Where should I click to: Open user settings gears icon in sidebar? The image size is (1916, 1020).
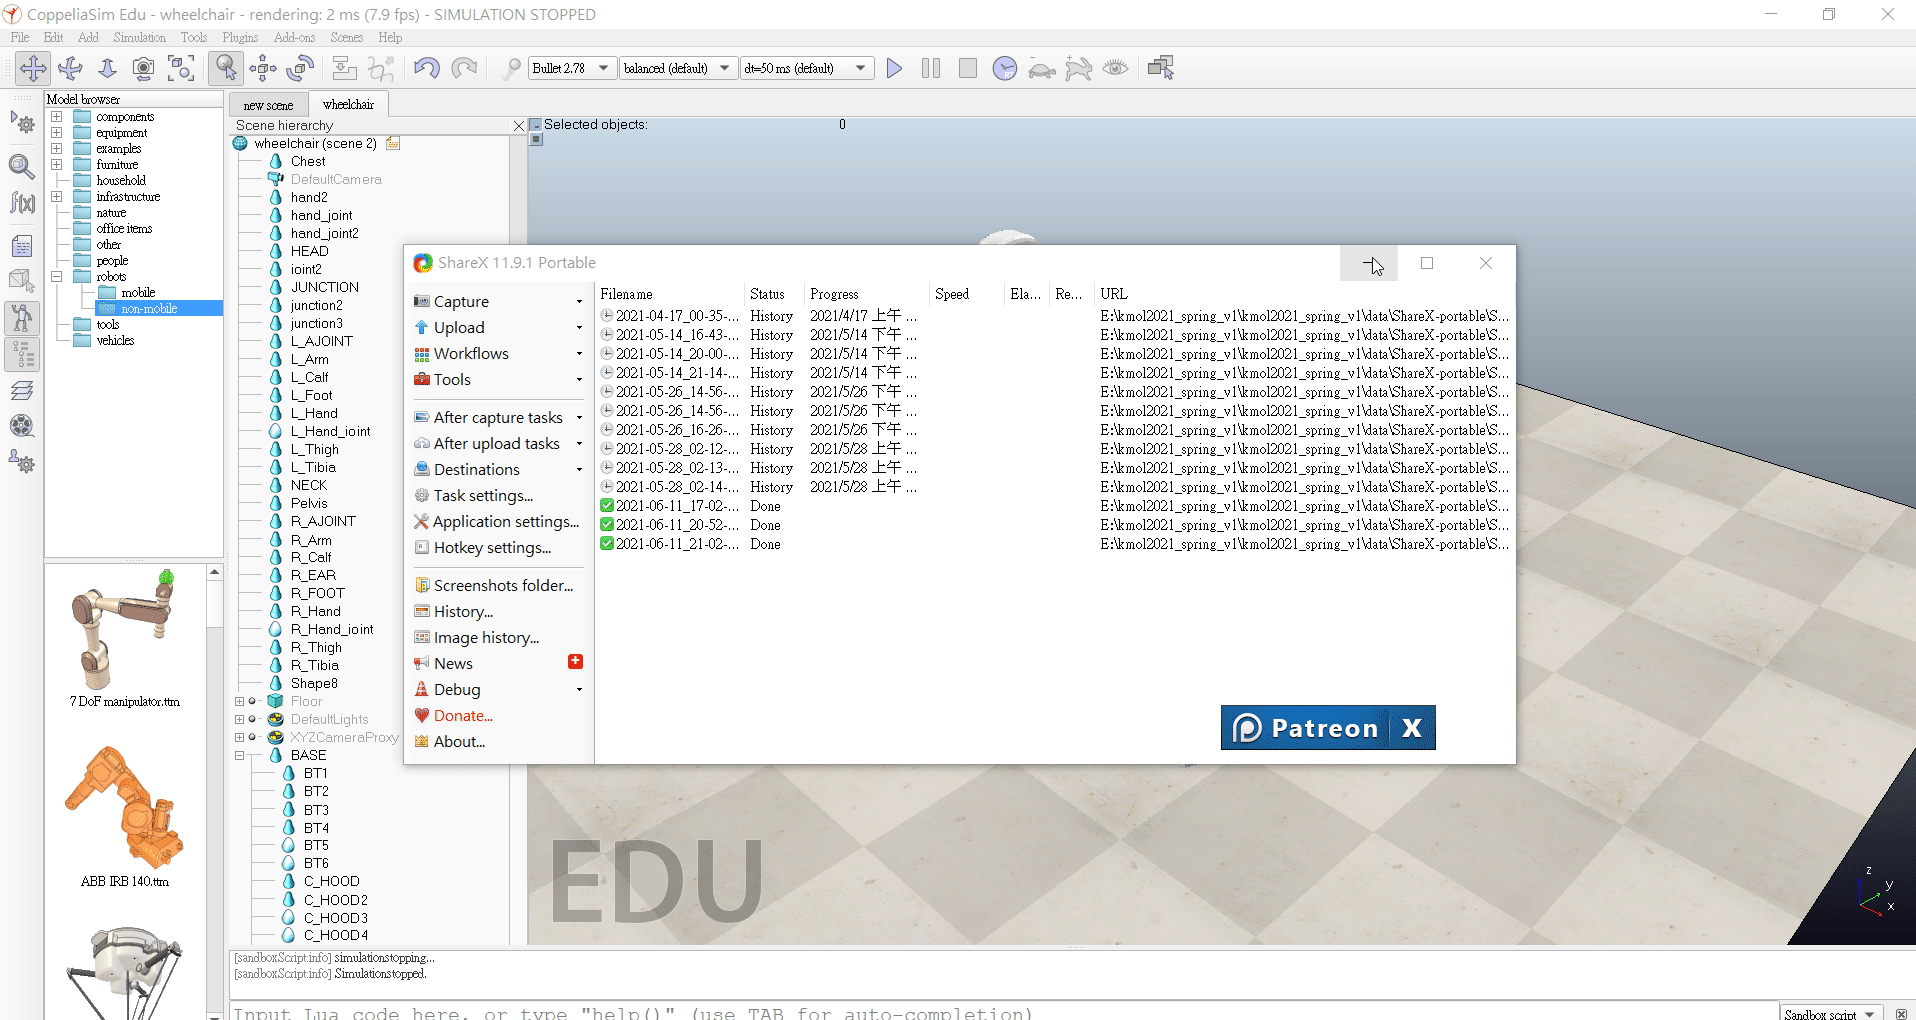pos(22,462)
